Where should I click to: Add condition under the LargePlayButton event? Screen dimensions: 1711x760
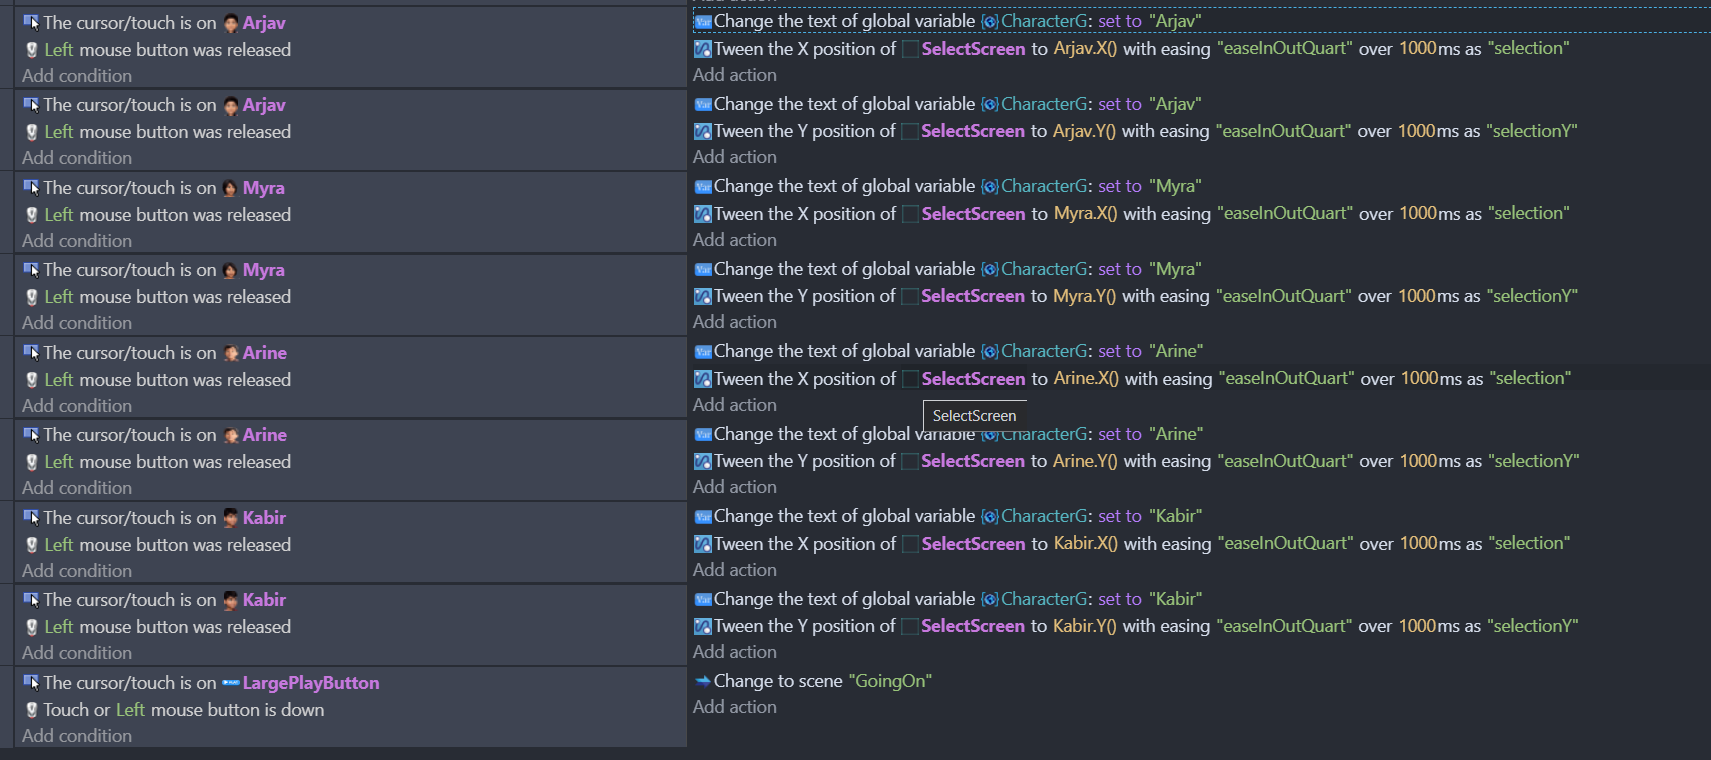coord(77,736)
